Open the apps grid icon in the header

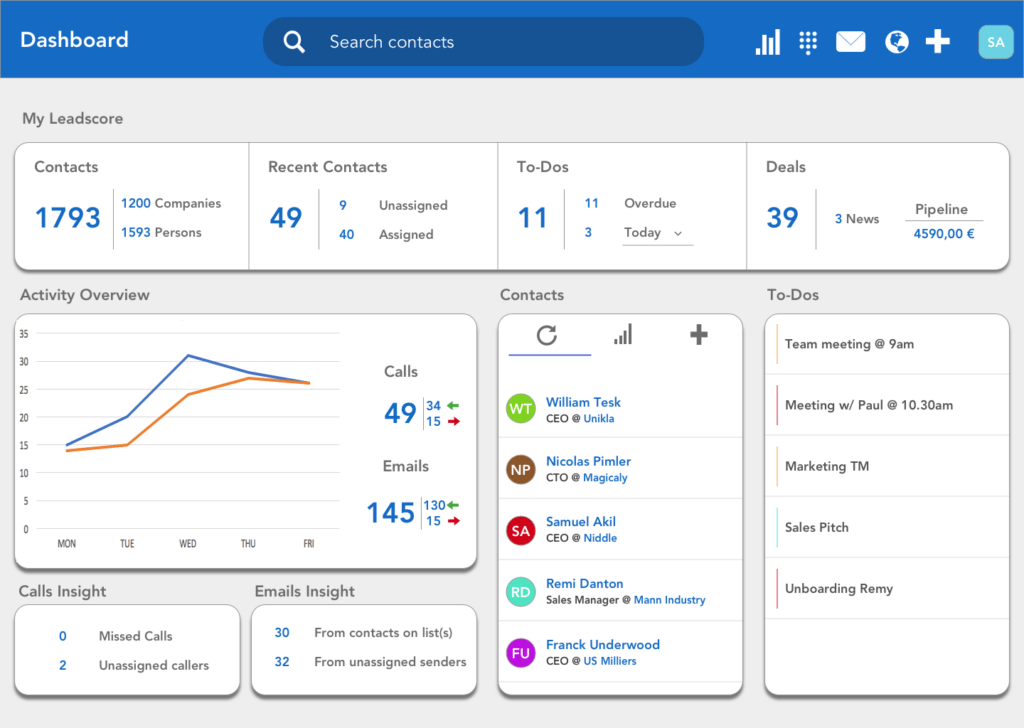pyautogui.click(x=808, y=41)
